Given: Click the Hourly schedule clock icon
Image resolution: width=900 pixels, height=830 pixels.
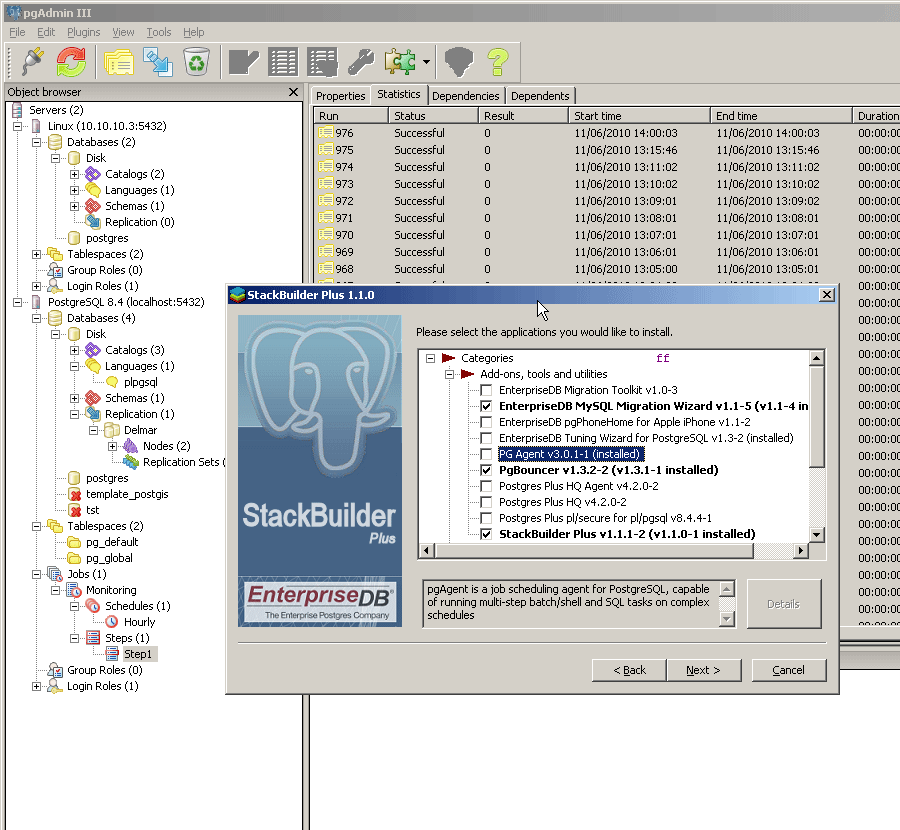Looking at the screenshot, I should click(112, 622).
